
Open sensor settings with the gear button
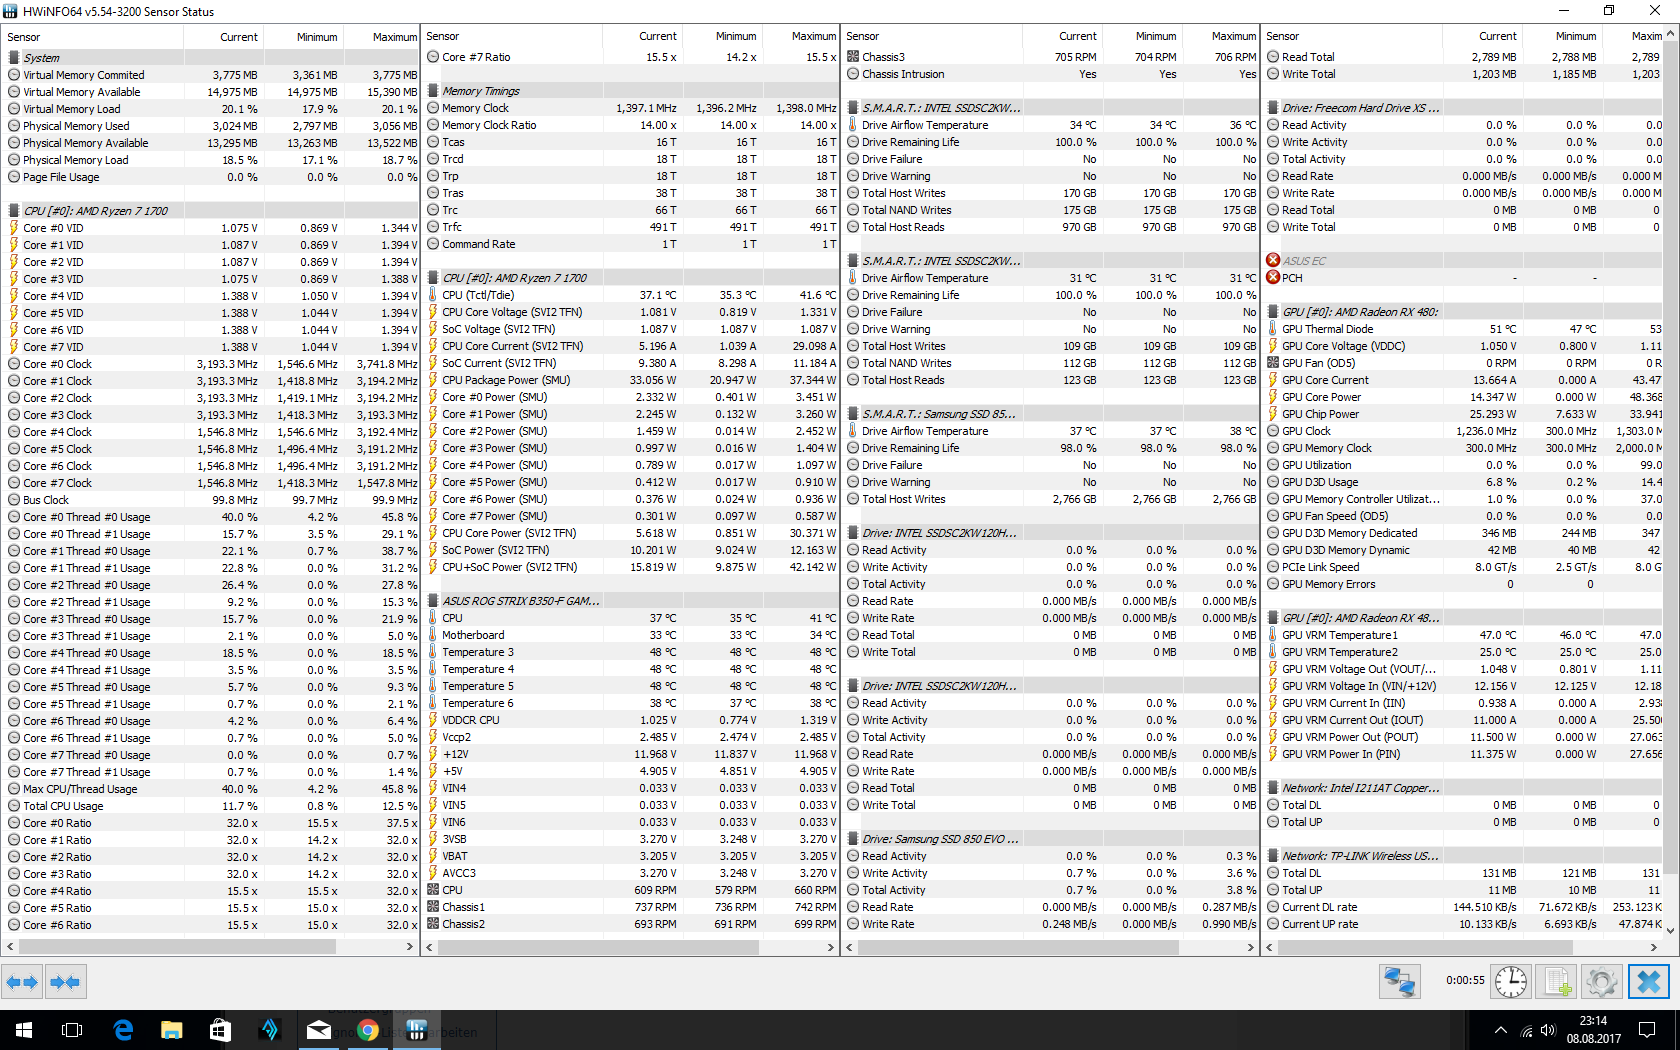point(1602,982)
